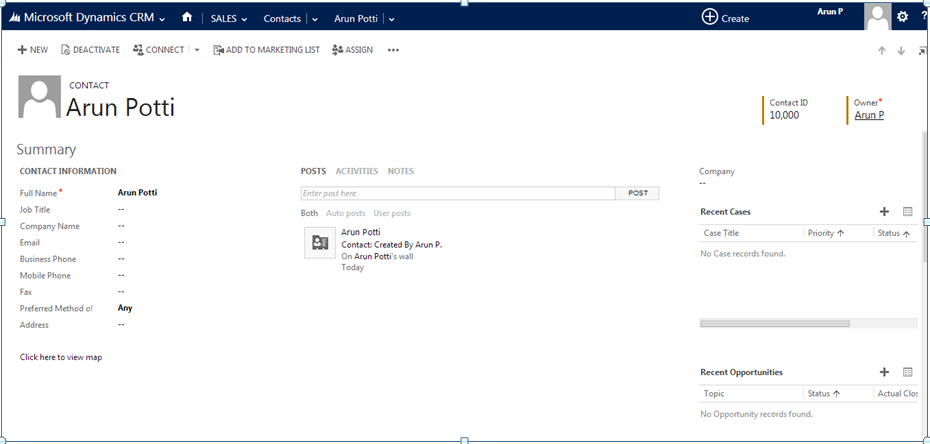Image resolution: width=930 pixels, height=444 pixels.
Task: Click the Email field value
Action: click(x=121, y=242)
